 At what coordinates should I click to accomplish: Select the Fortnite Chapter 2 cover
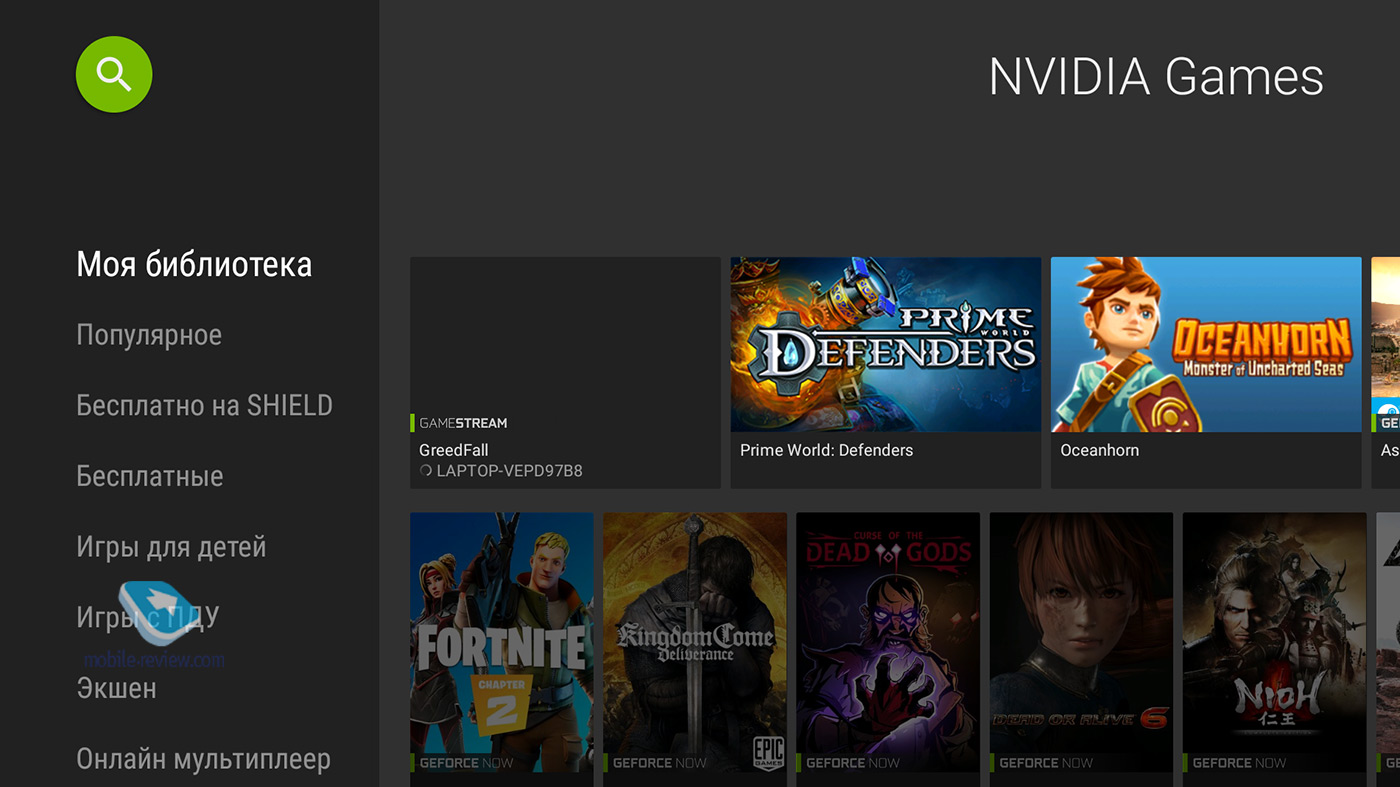coord(501,640)
